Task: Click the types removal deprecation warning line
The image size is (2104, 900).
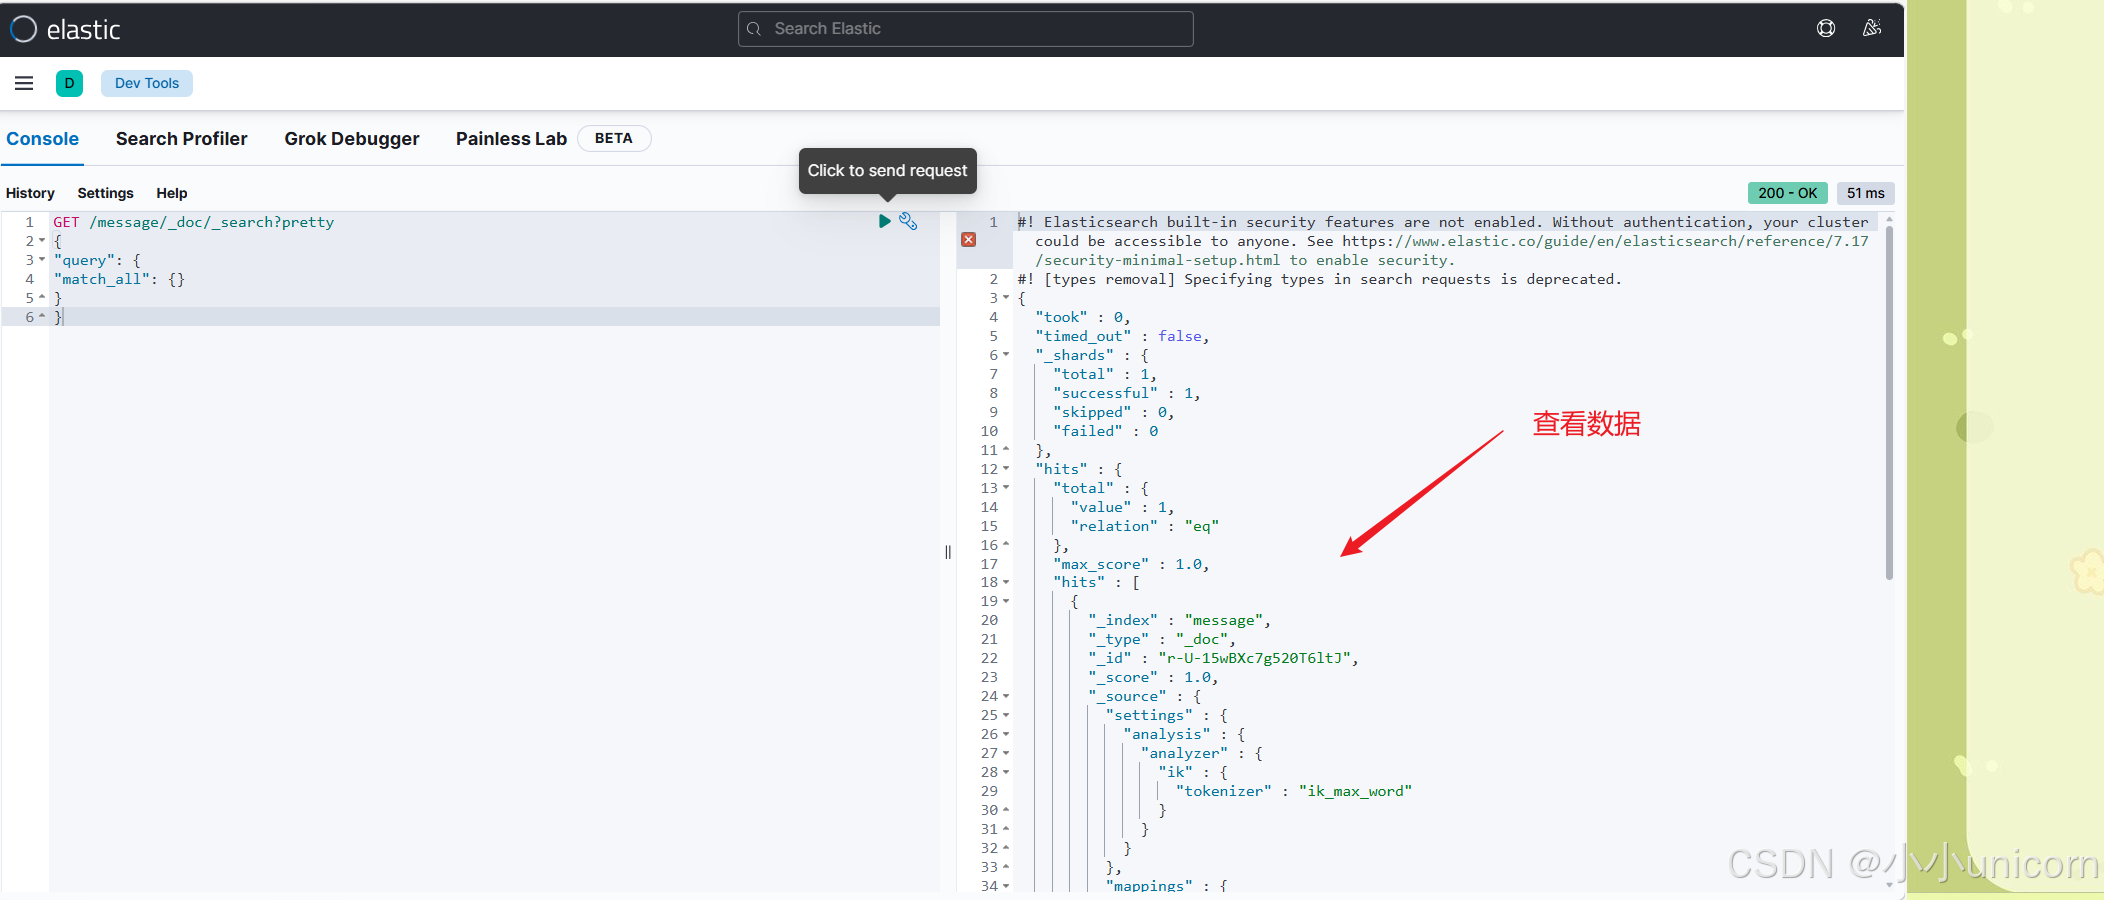Action: tap(1319, 279)
